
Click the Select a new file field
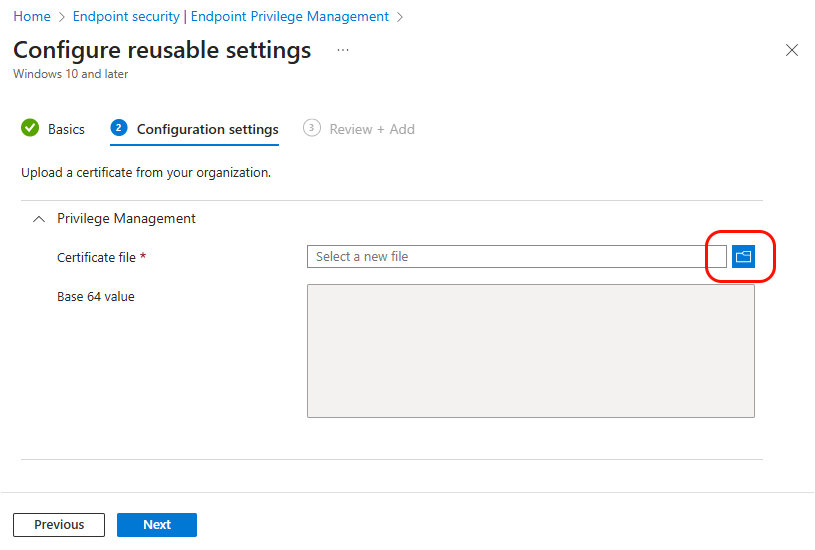(516, 257)
